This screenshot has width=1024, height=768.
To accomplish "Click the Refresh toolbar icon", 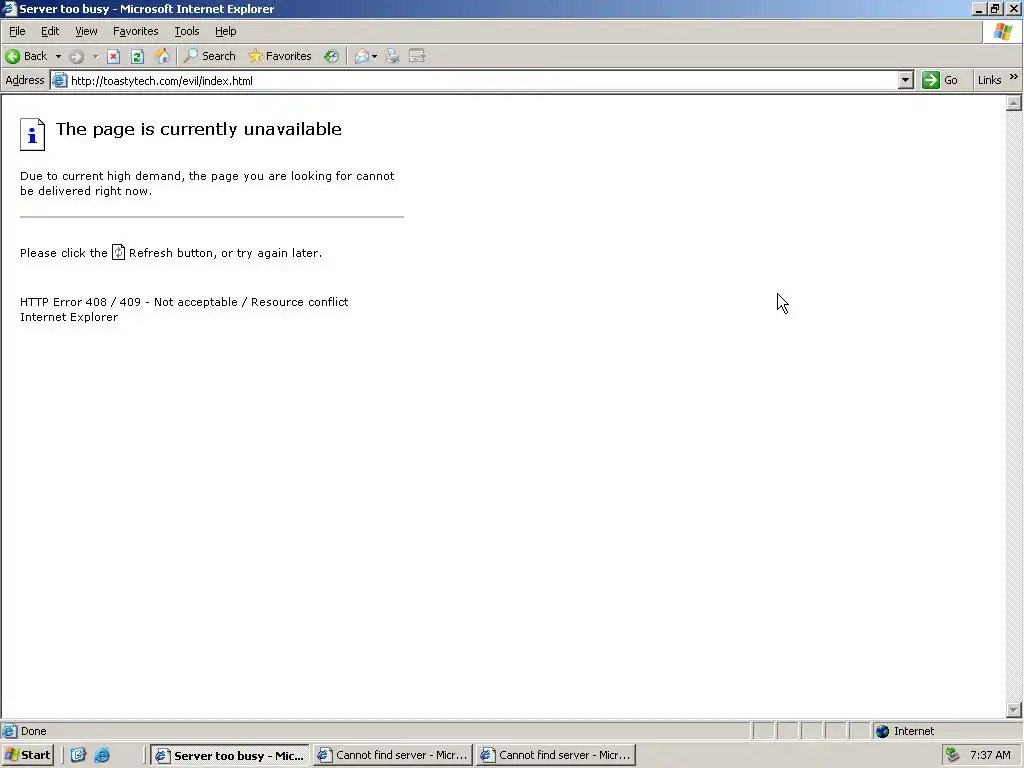I will coord(137,56).
